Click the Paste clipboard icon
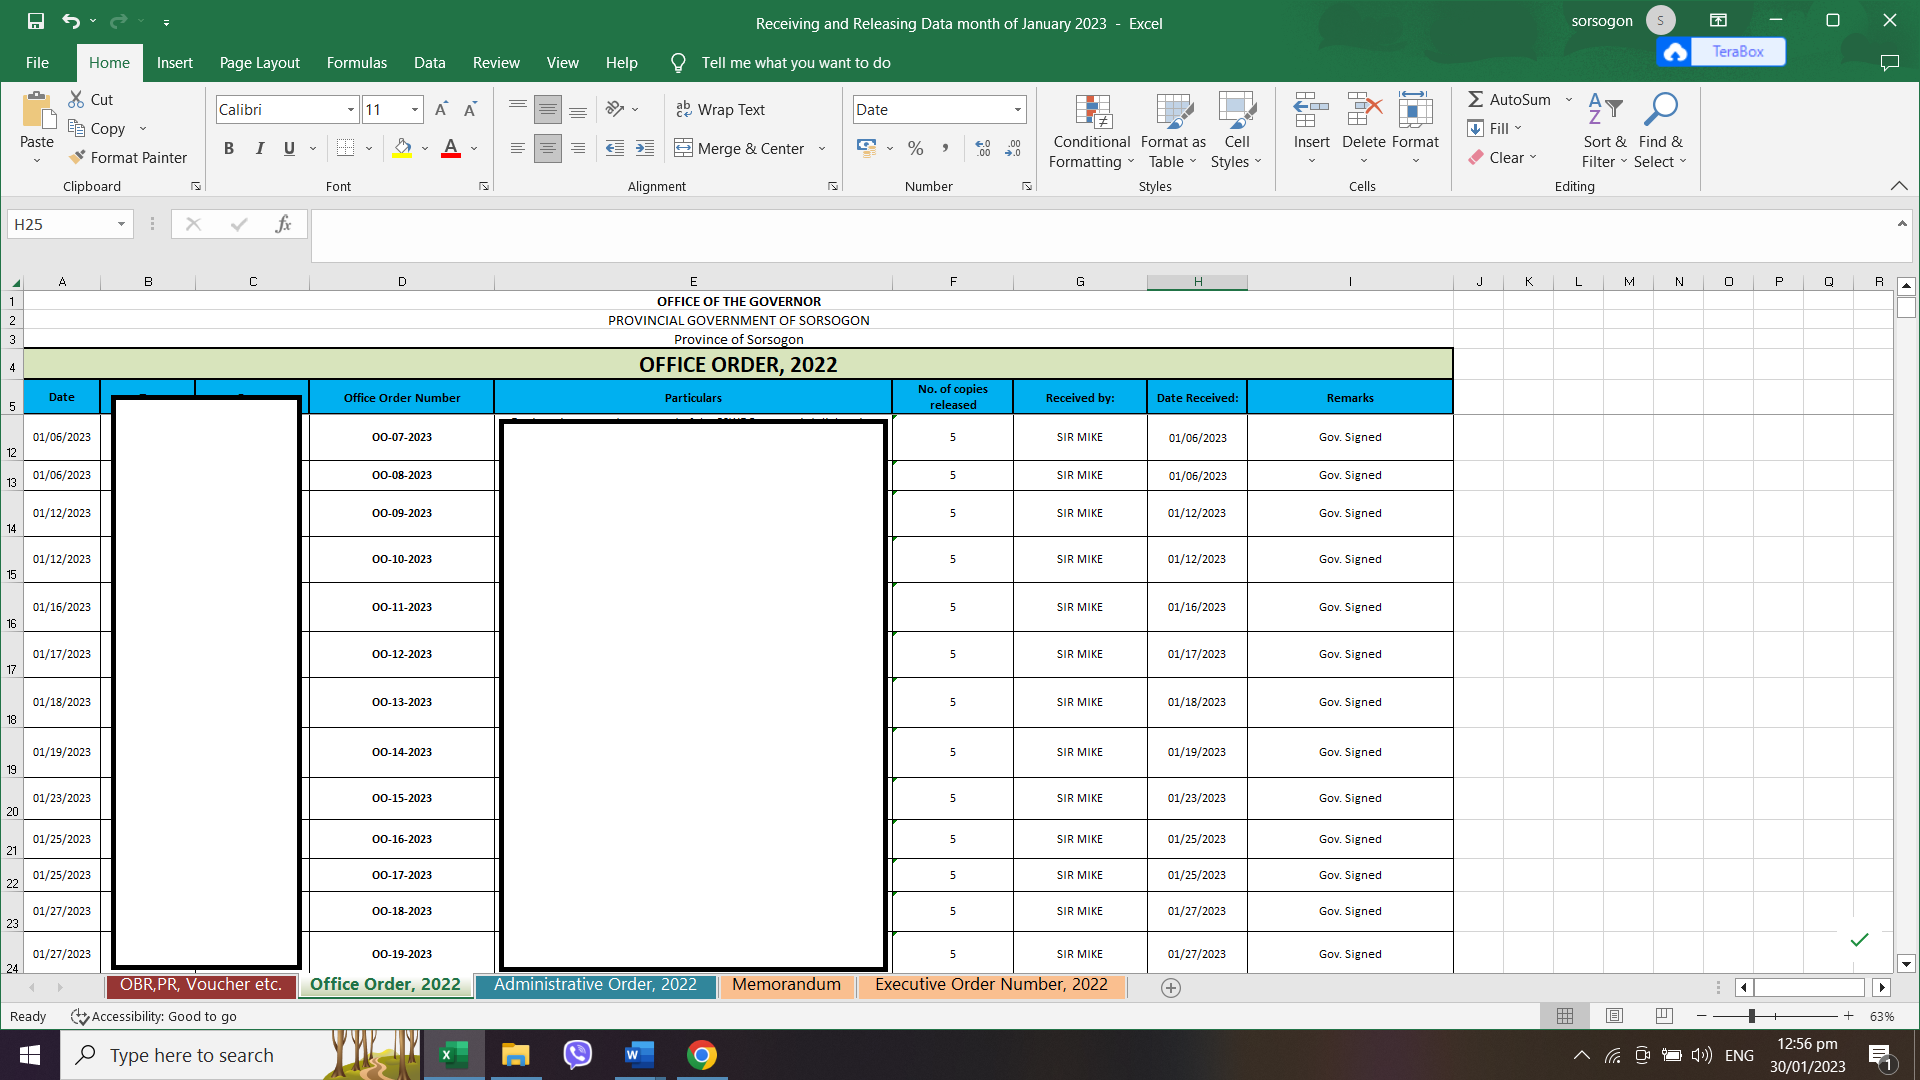The image size is (1920, 1080). (37, 111)
